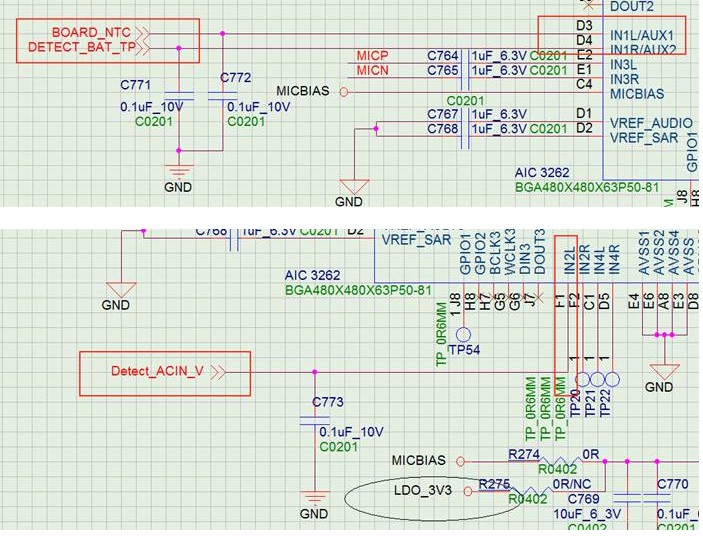The width and height of the screenshot is (703, 542).
Task: Click the MICBIAS port circle beside R274
Action: pyautogui.click(x=460, y=461)
